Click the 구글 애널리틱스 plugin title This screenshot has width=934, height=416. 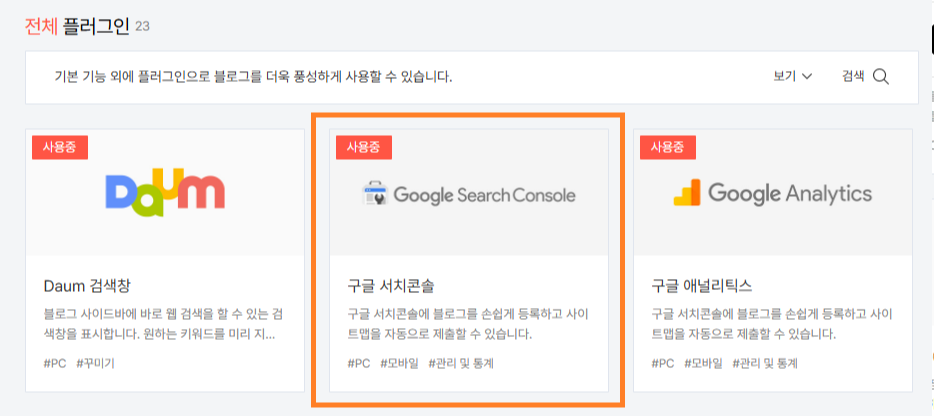tap(702, 286)
